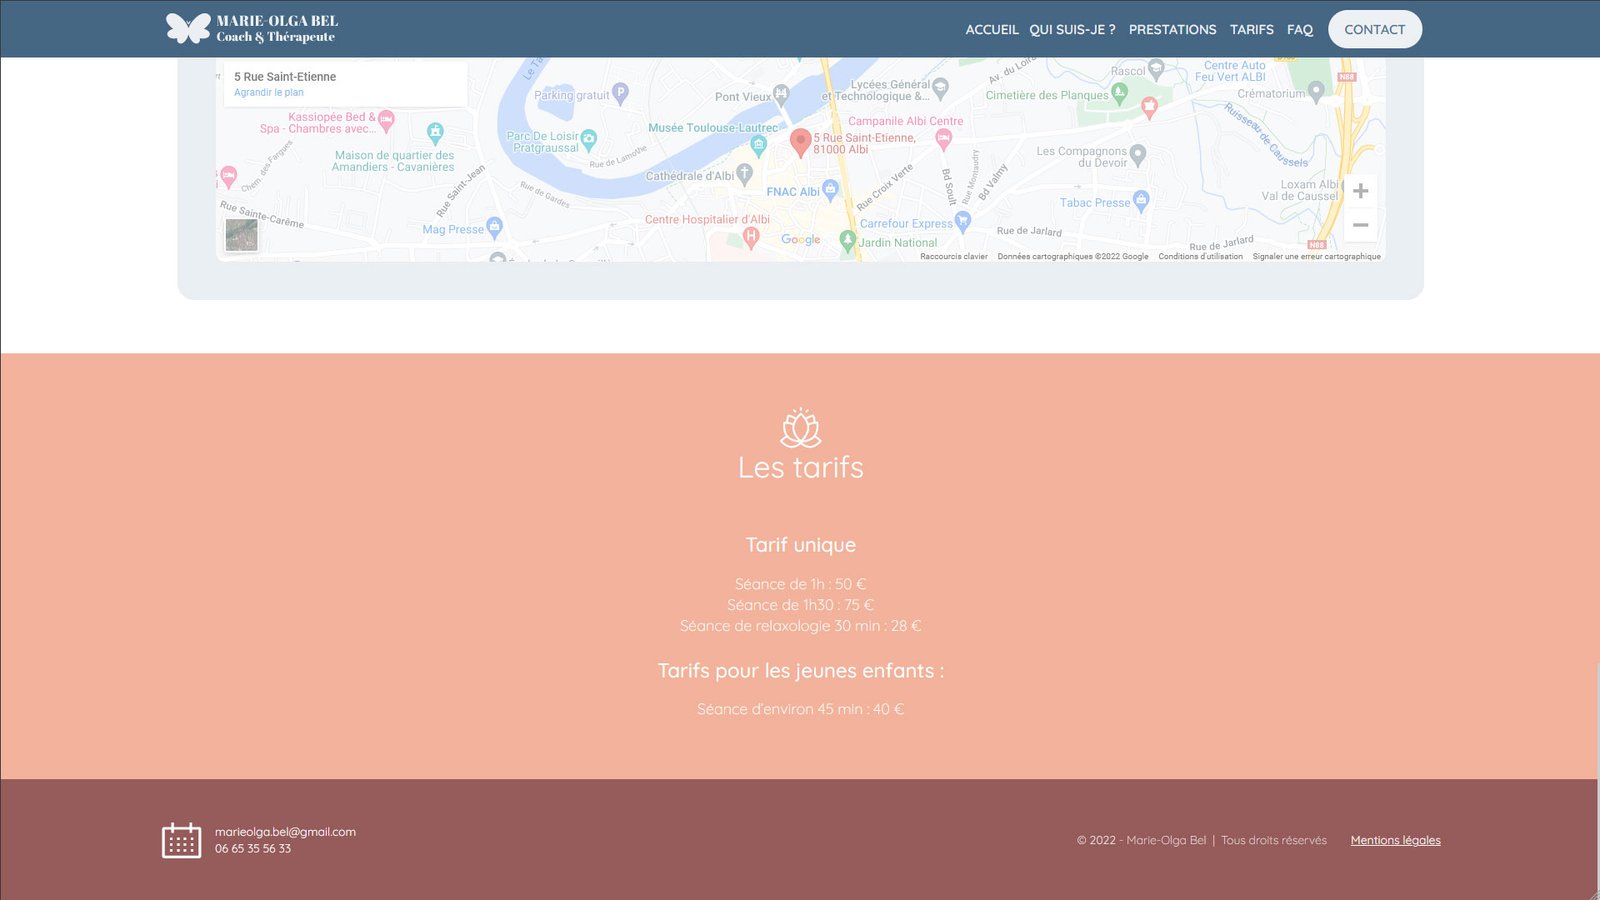Go to the PRESTATIONS section
Viewport: 1600px width, 900px height.
tap(1172, 29)
